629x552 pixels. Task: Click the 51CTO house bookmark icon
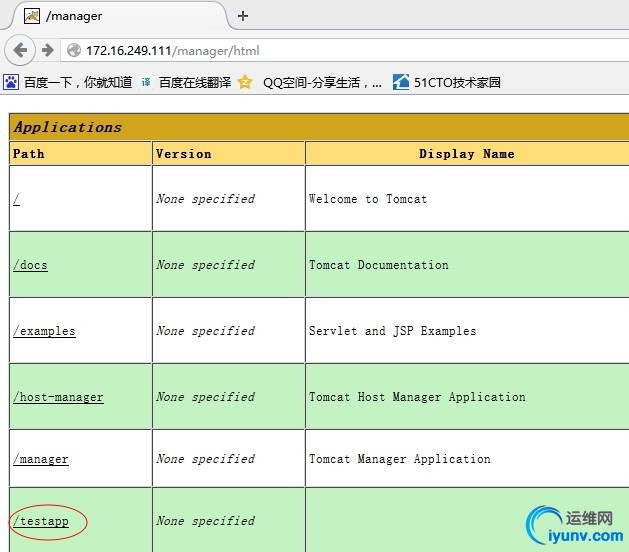[401, 82]
